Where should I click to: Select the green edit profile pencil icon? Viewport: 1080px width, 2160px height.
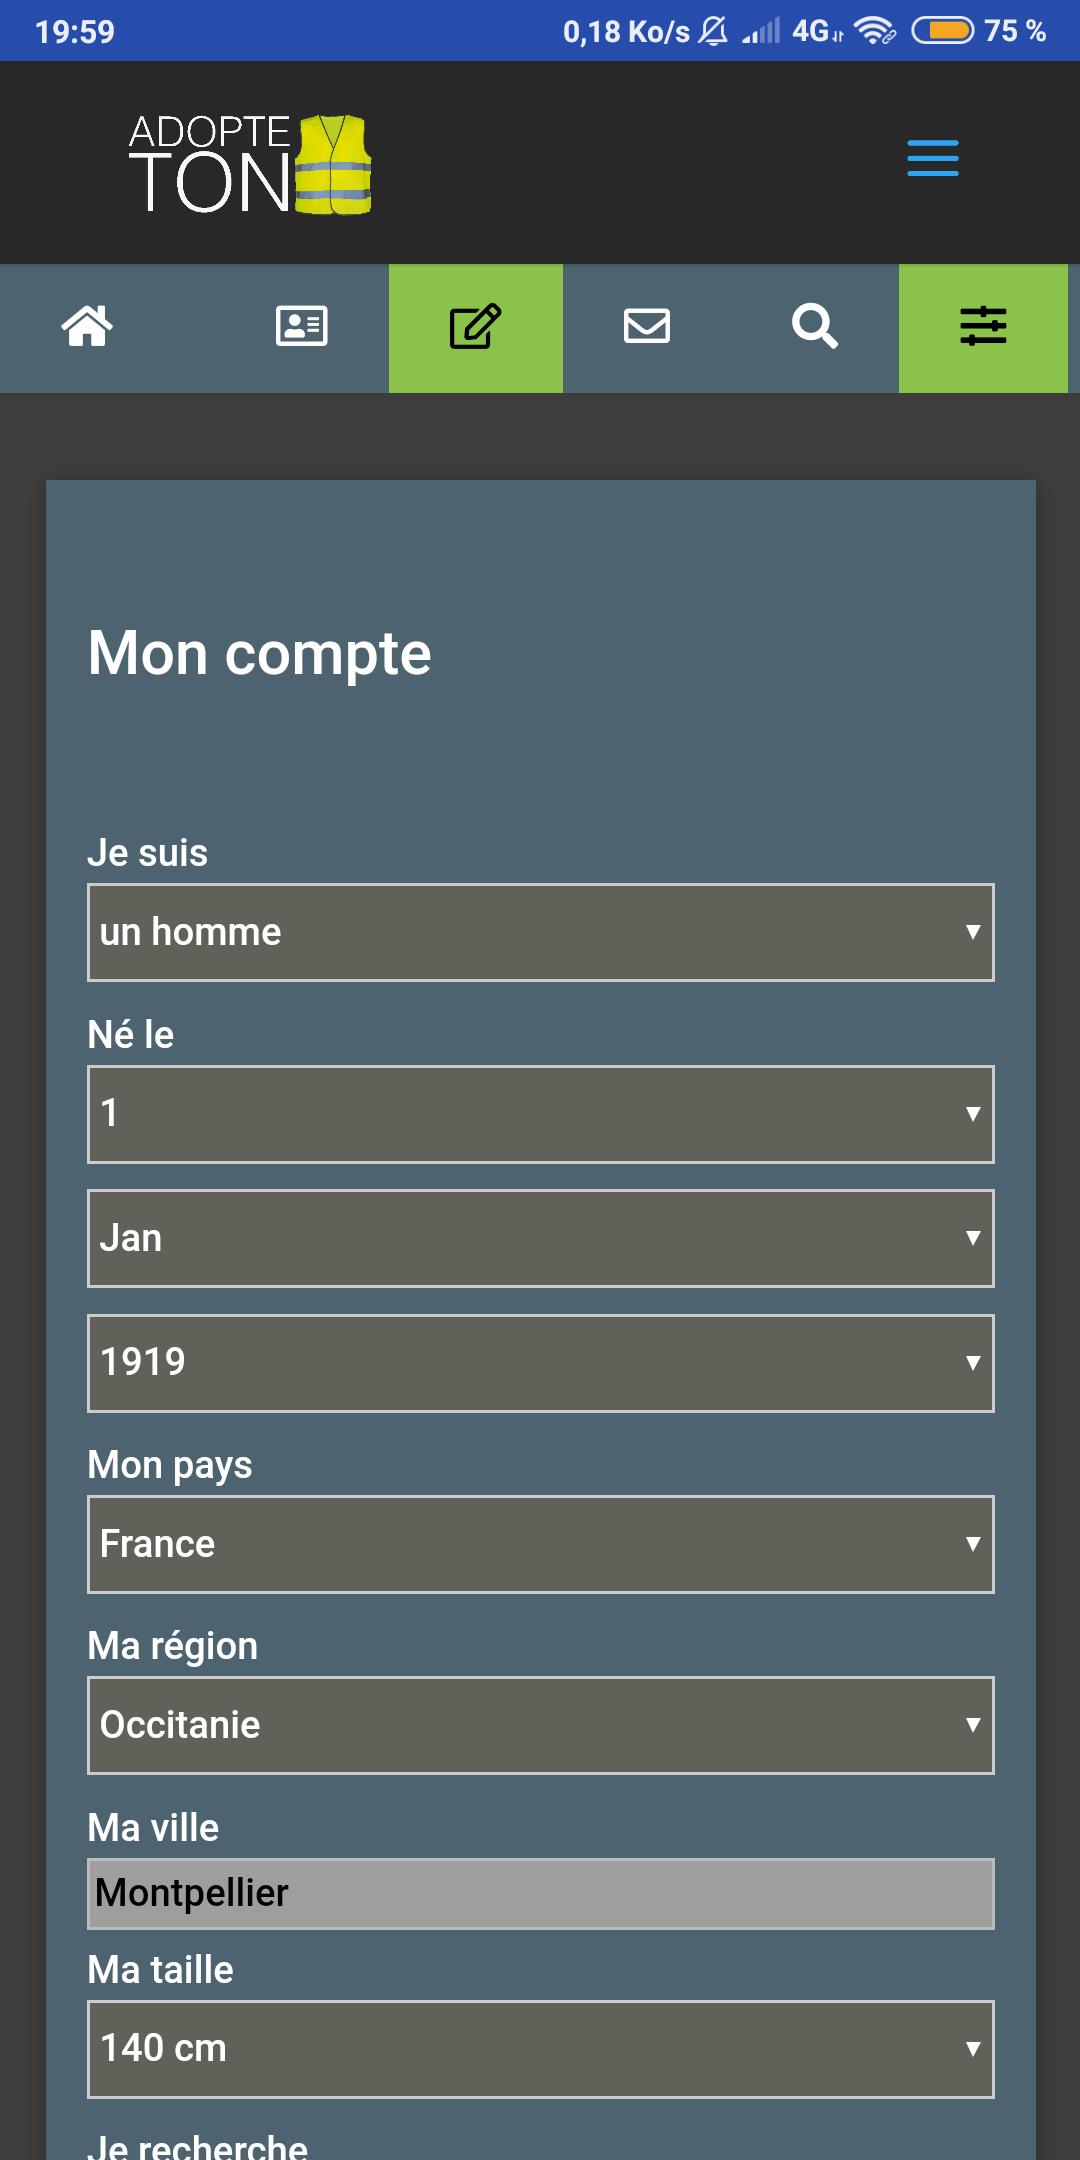[x=475, y=327]
